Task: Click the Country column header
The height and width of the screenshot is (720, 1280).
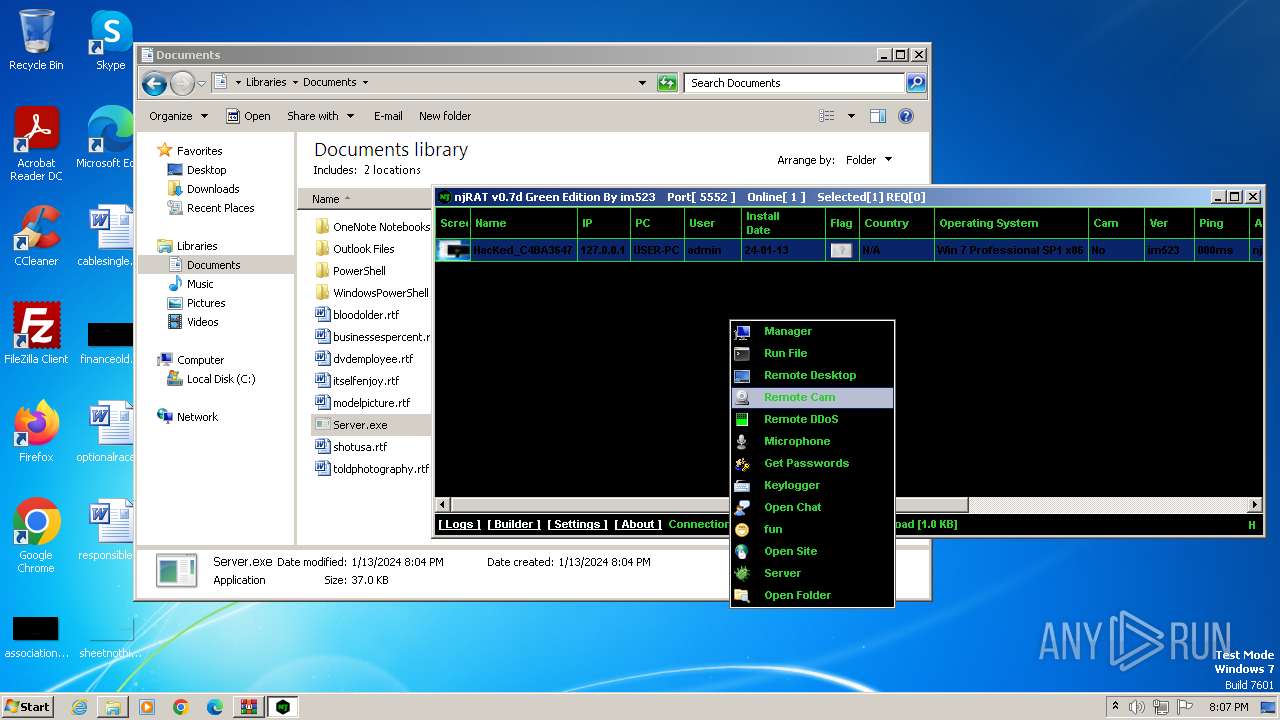Action: pos(896,223)
